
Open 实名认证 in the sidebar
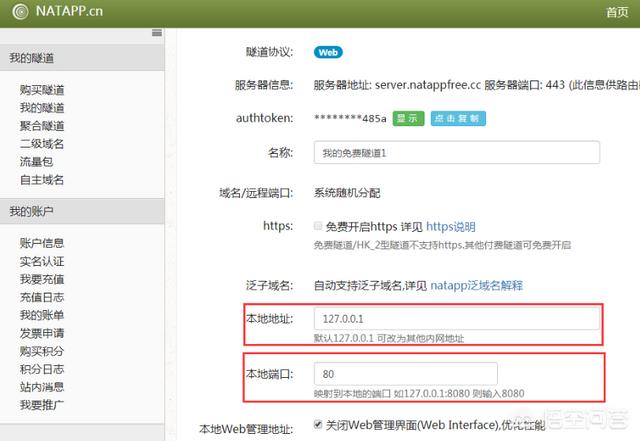pos(42,261)
